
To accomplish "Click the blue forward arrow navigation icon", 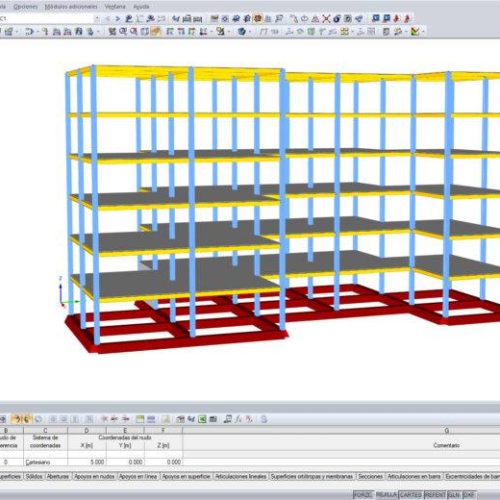I will click(x=118, y=19).
